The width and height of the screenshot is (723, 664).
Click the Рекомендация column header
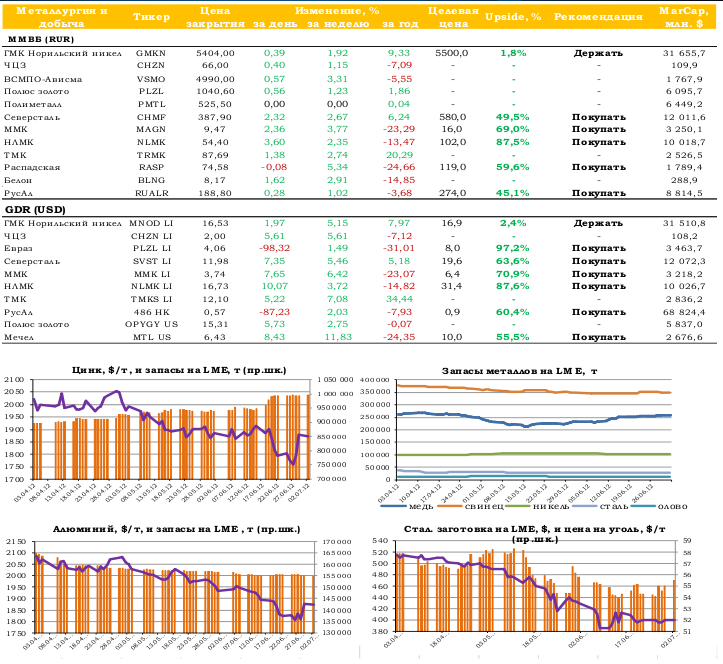click(x=598, y=17)
